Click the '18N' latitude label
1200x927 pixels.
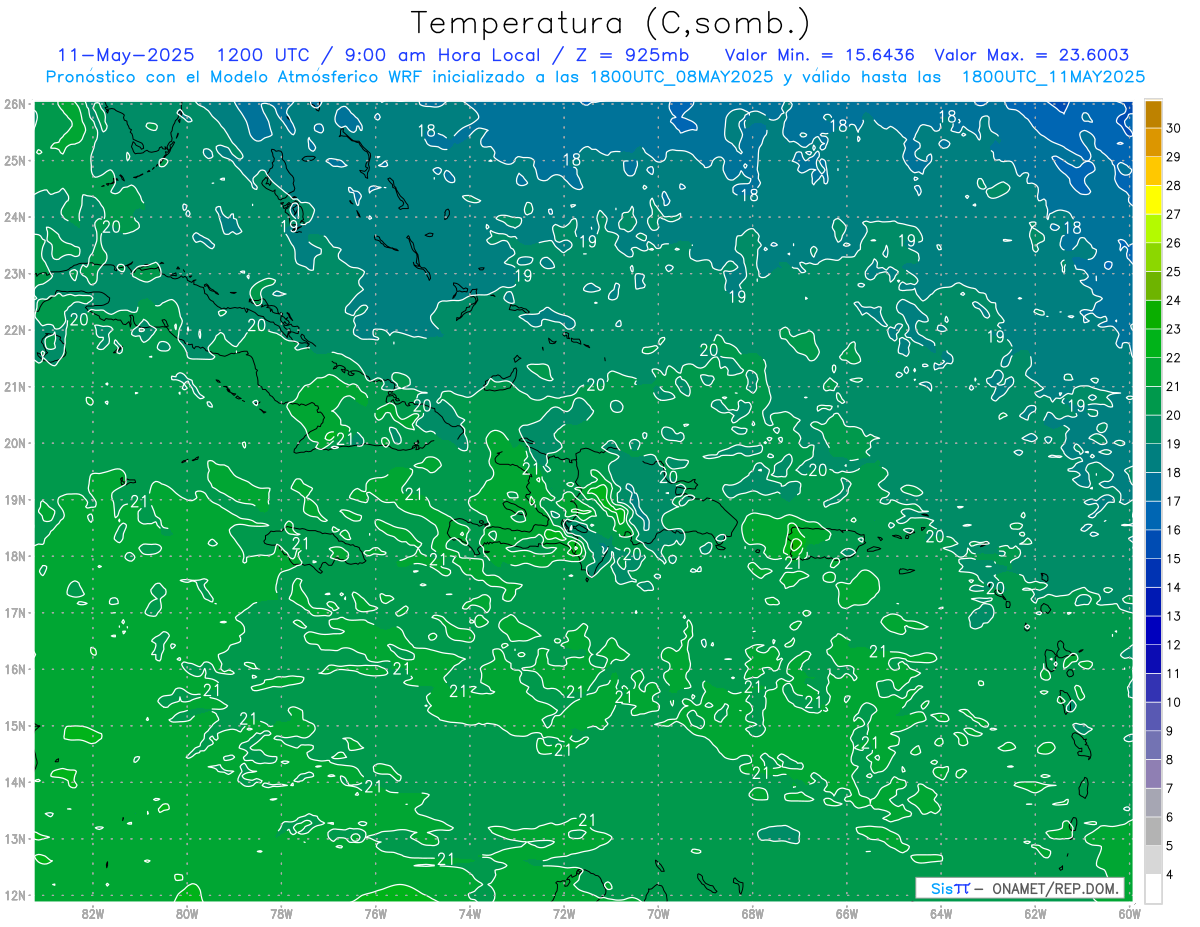pyautogui.click(x=15, y=556)
